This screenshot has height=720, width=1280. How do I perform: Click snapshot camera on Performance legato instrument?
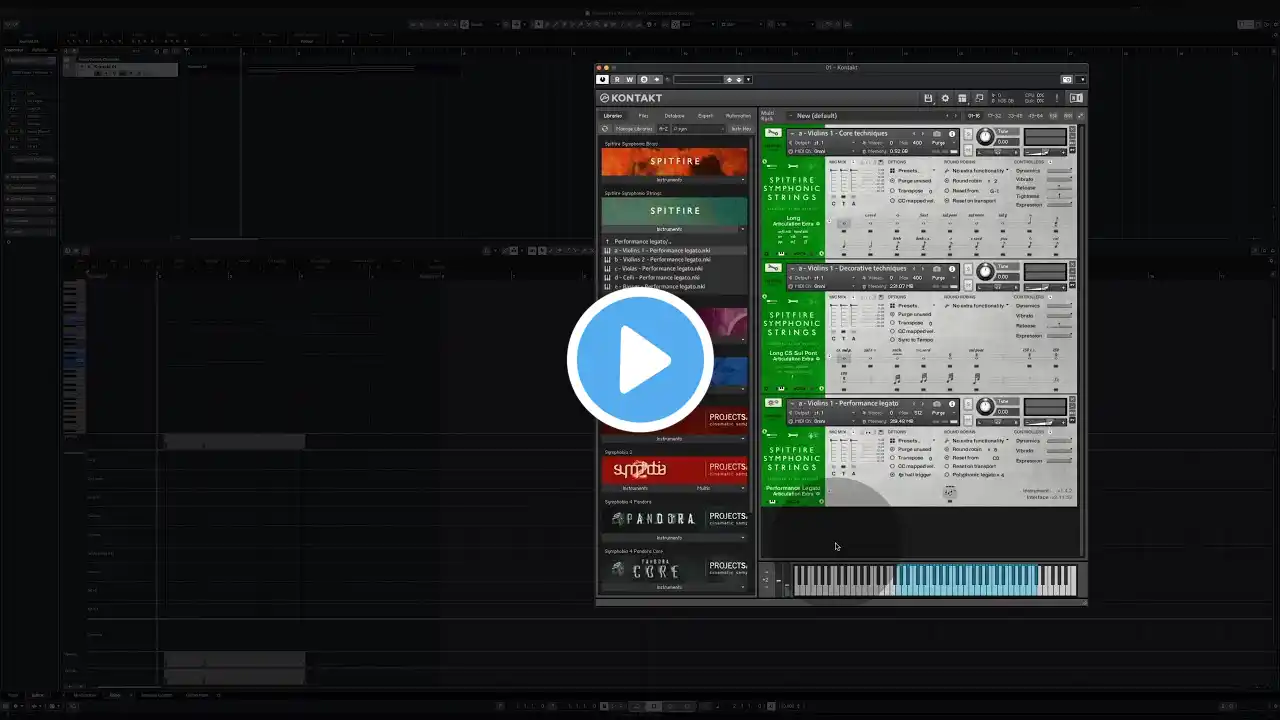point(937,403)
